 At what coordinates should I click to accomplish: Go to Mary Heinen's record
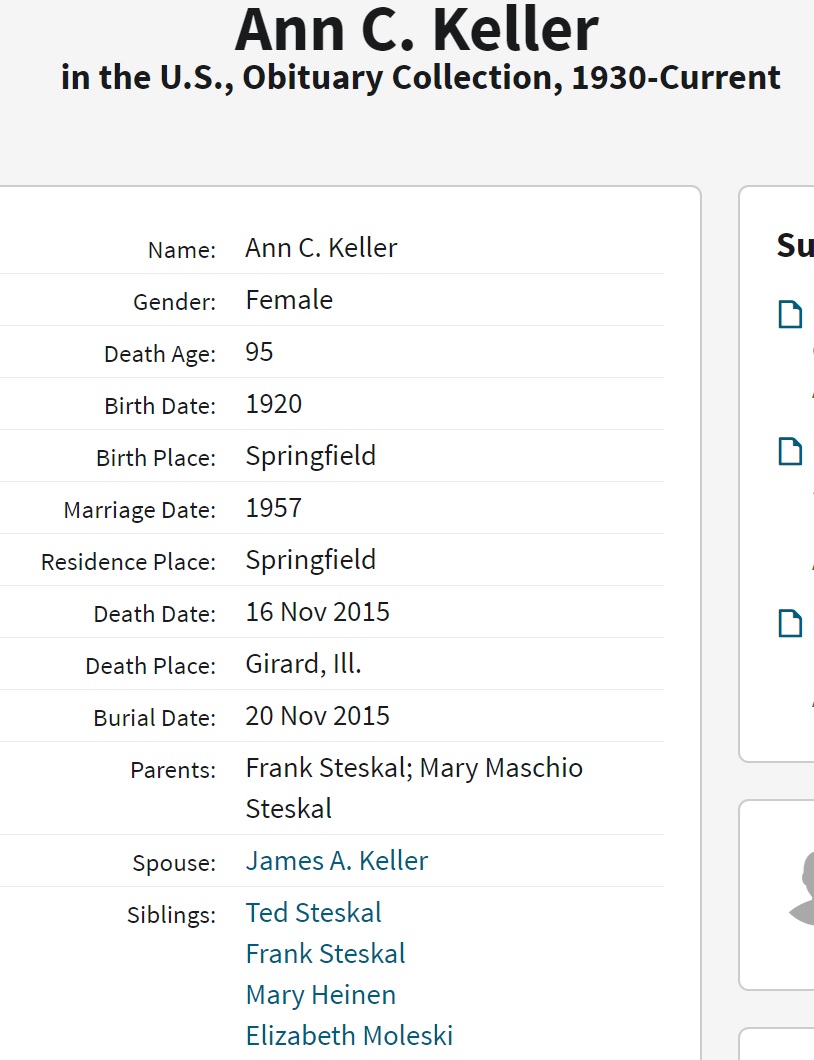(x=321, y=995)
